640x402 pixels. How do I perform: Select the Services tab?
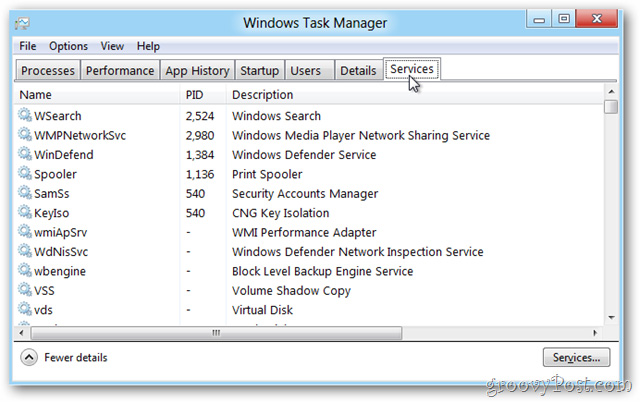click(x=411, y=69)
